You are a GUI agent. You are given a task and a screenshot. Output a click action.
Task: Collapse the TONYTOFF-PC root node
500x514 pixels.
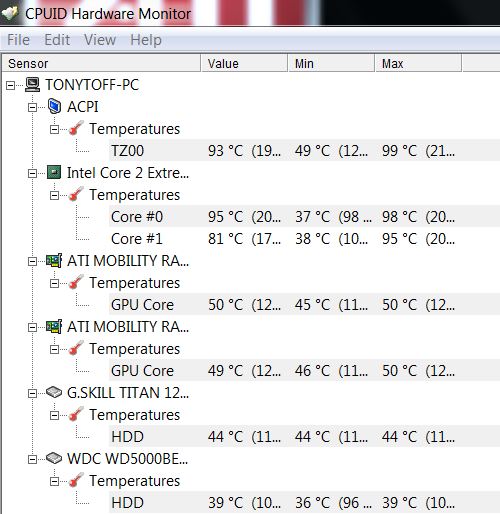click(x=11, y=85)
